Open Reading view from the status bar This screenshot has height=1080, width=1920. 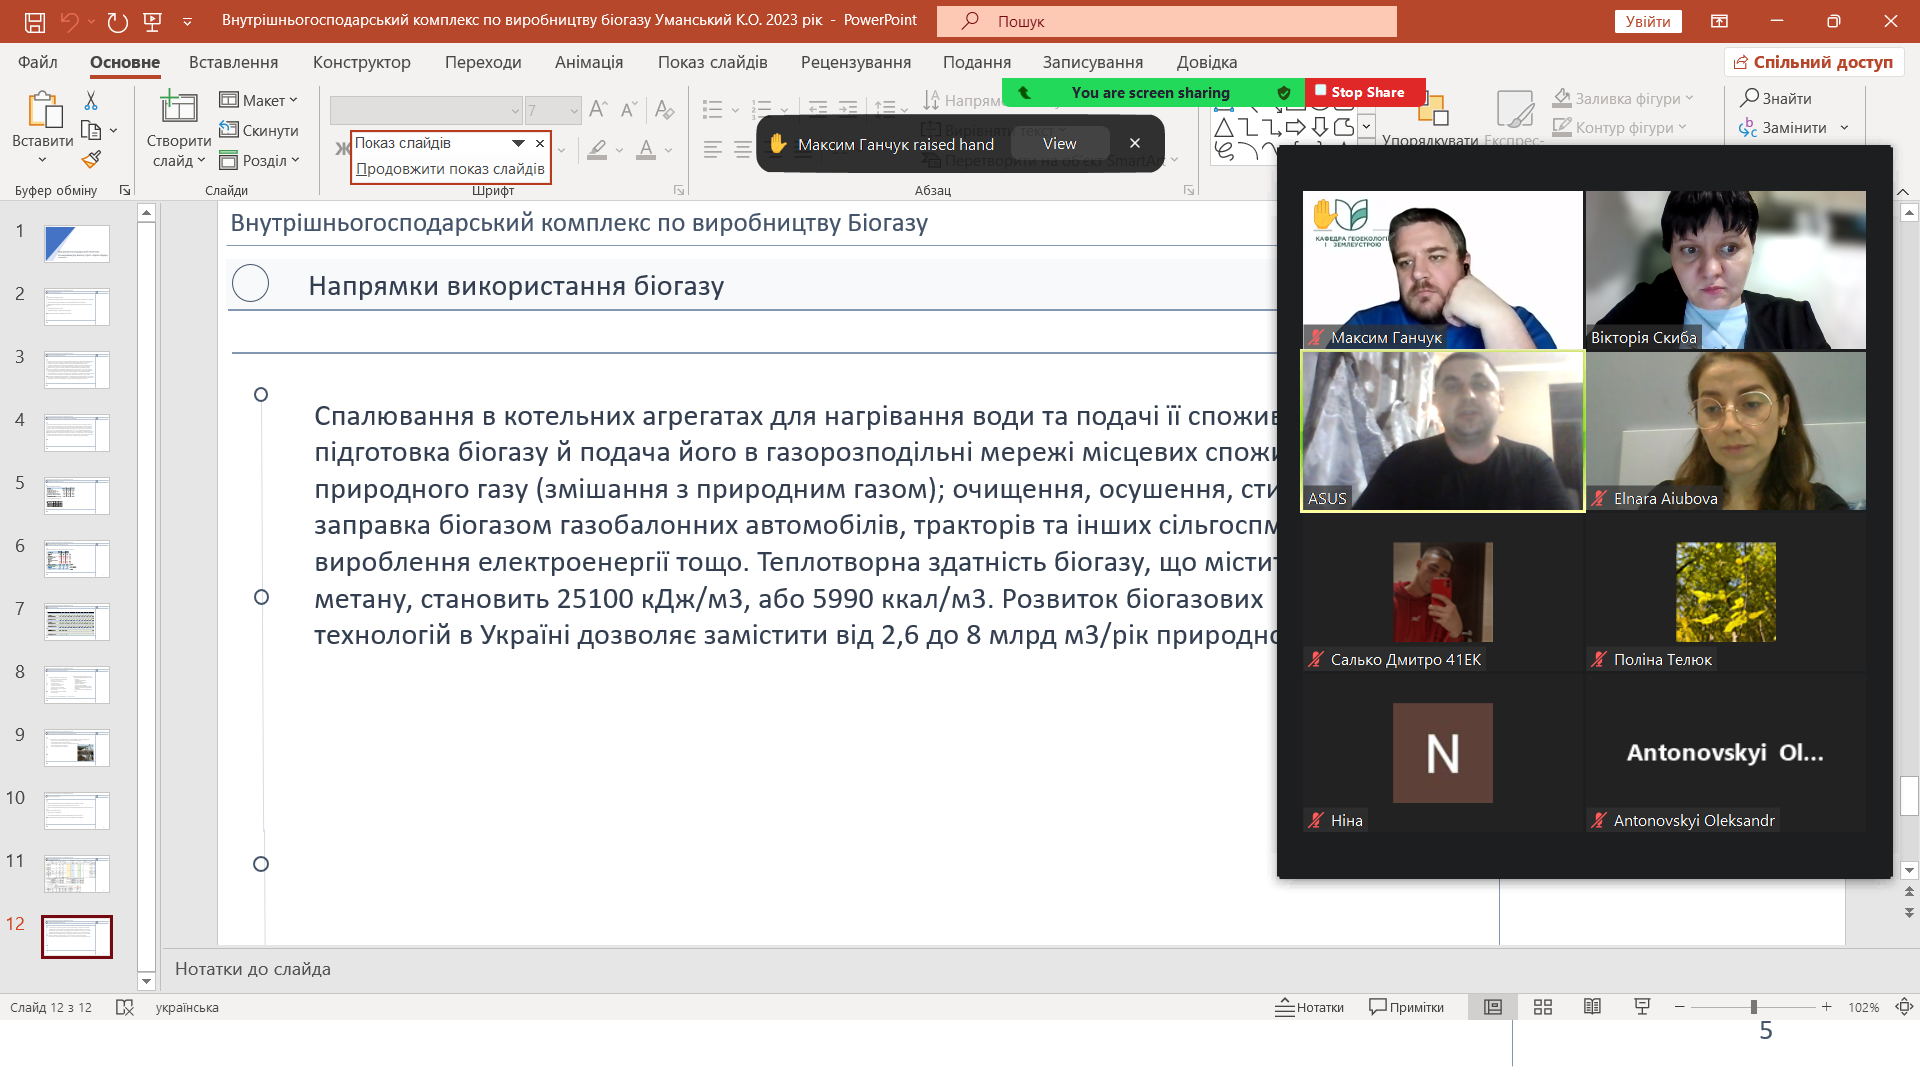tap(1592, 1007)
